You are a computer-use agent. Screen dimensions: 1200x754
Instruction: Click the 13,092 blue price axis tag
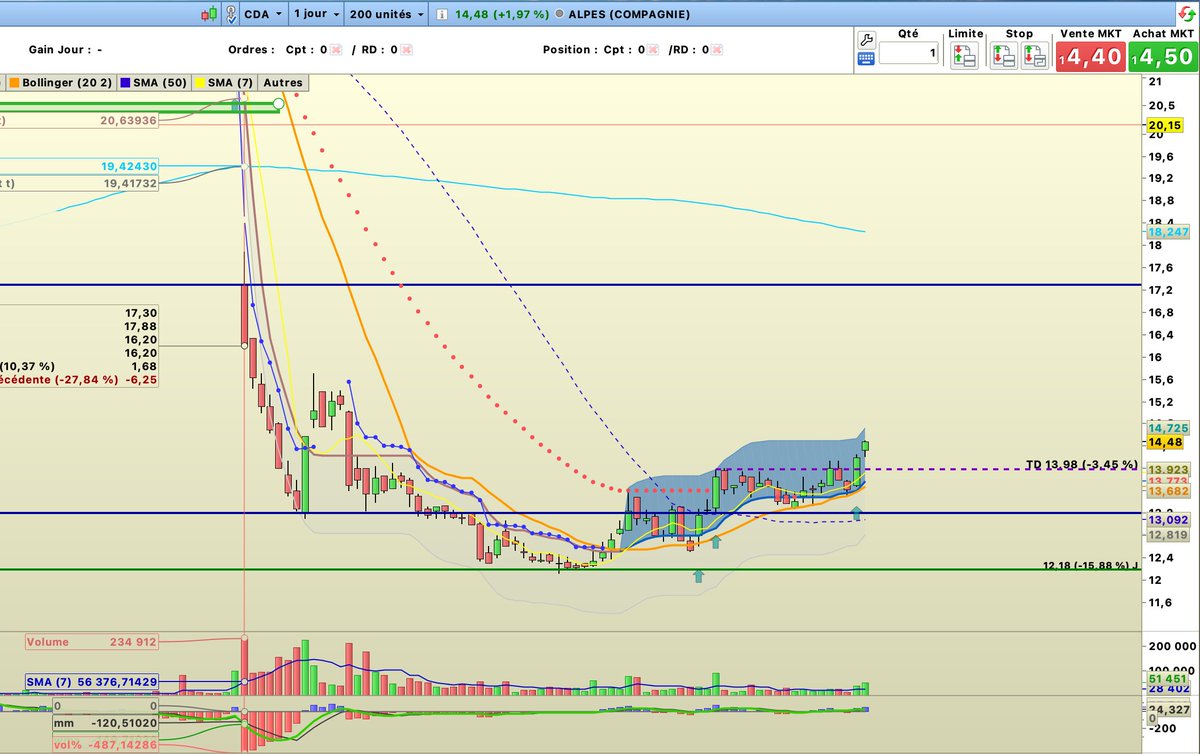(x=1168, y=520)
